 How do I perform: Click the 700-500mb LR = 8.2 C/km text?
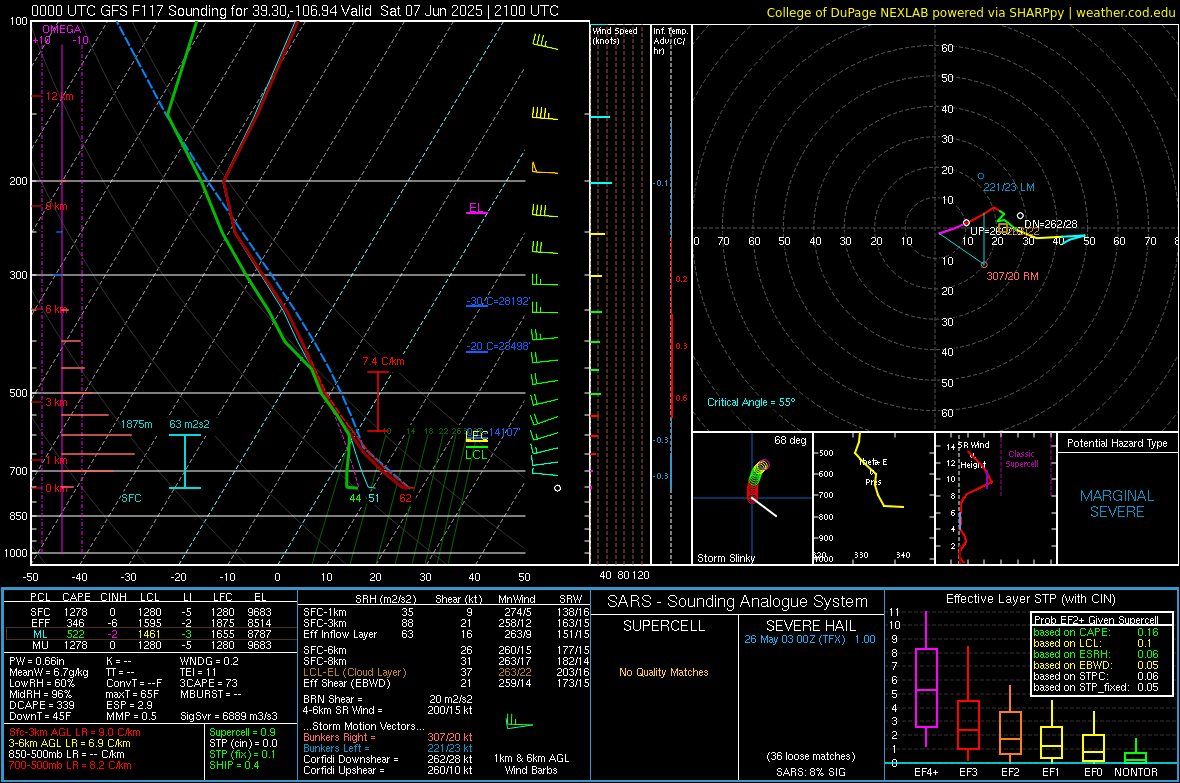point(70,765)
